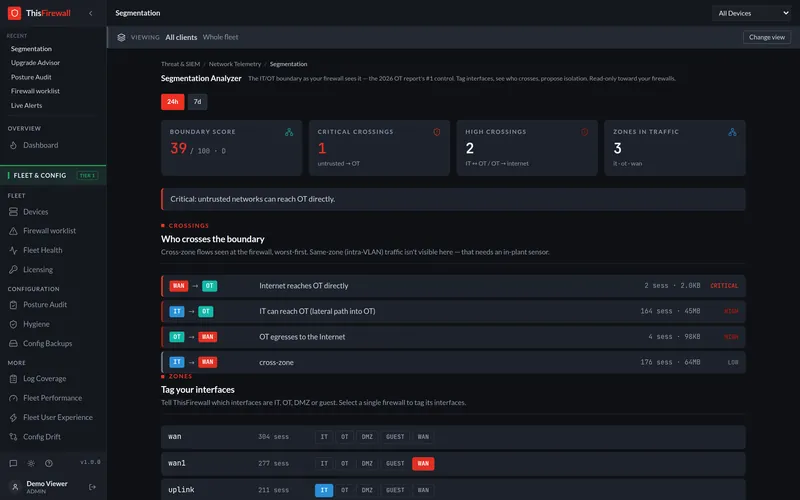Open Upgrade Advisor in the Recent list
800x500 pixels.
pyautogui.click(x=35, y=63)
